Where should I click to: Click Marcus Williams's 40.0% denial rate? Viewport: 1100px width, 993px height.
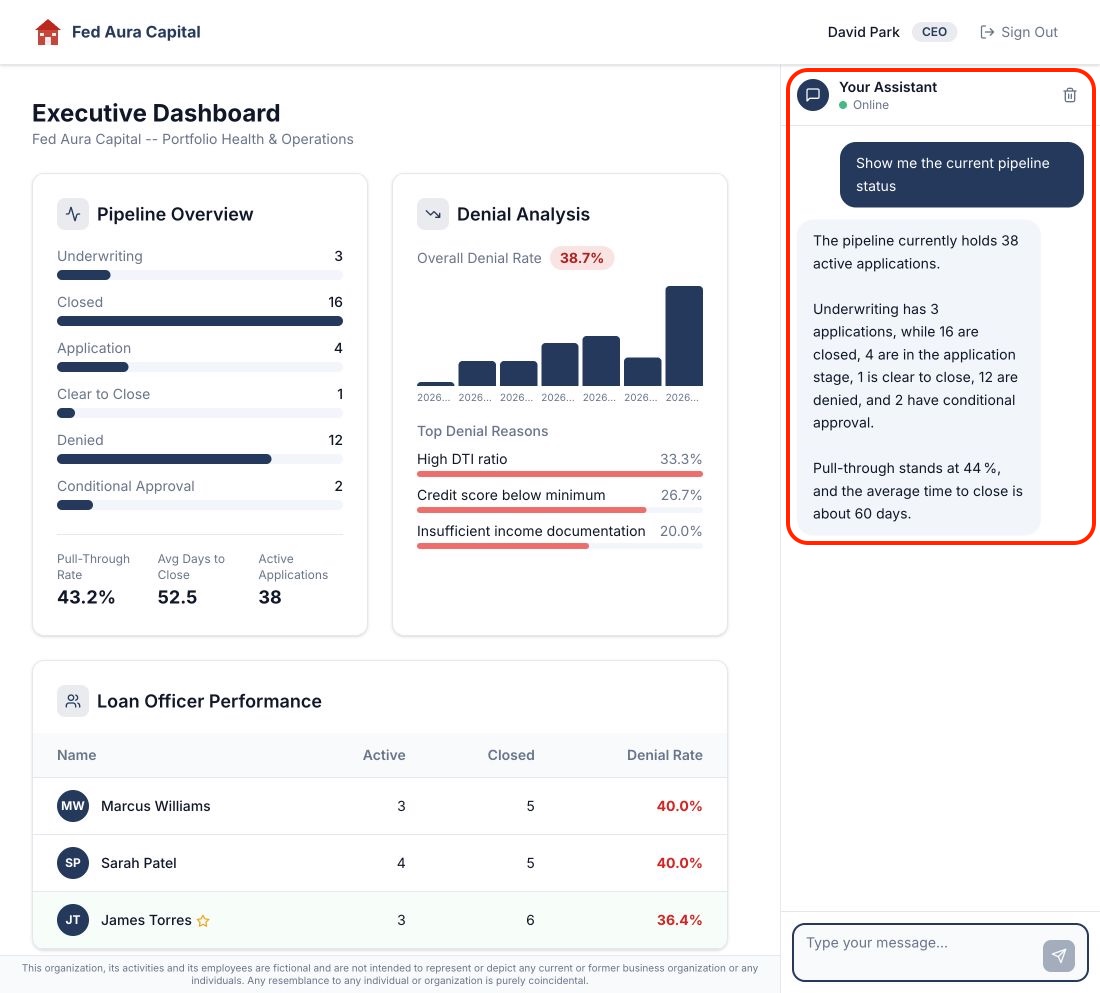[x=679, y=806]
